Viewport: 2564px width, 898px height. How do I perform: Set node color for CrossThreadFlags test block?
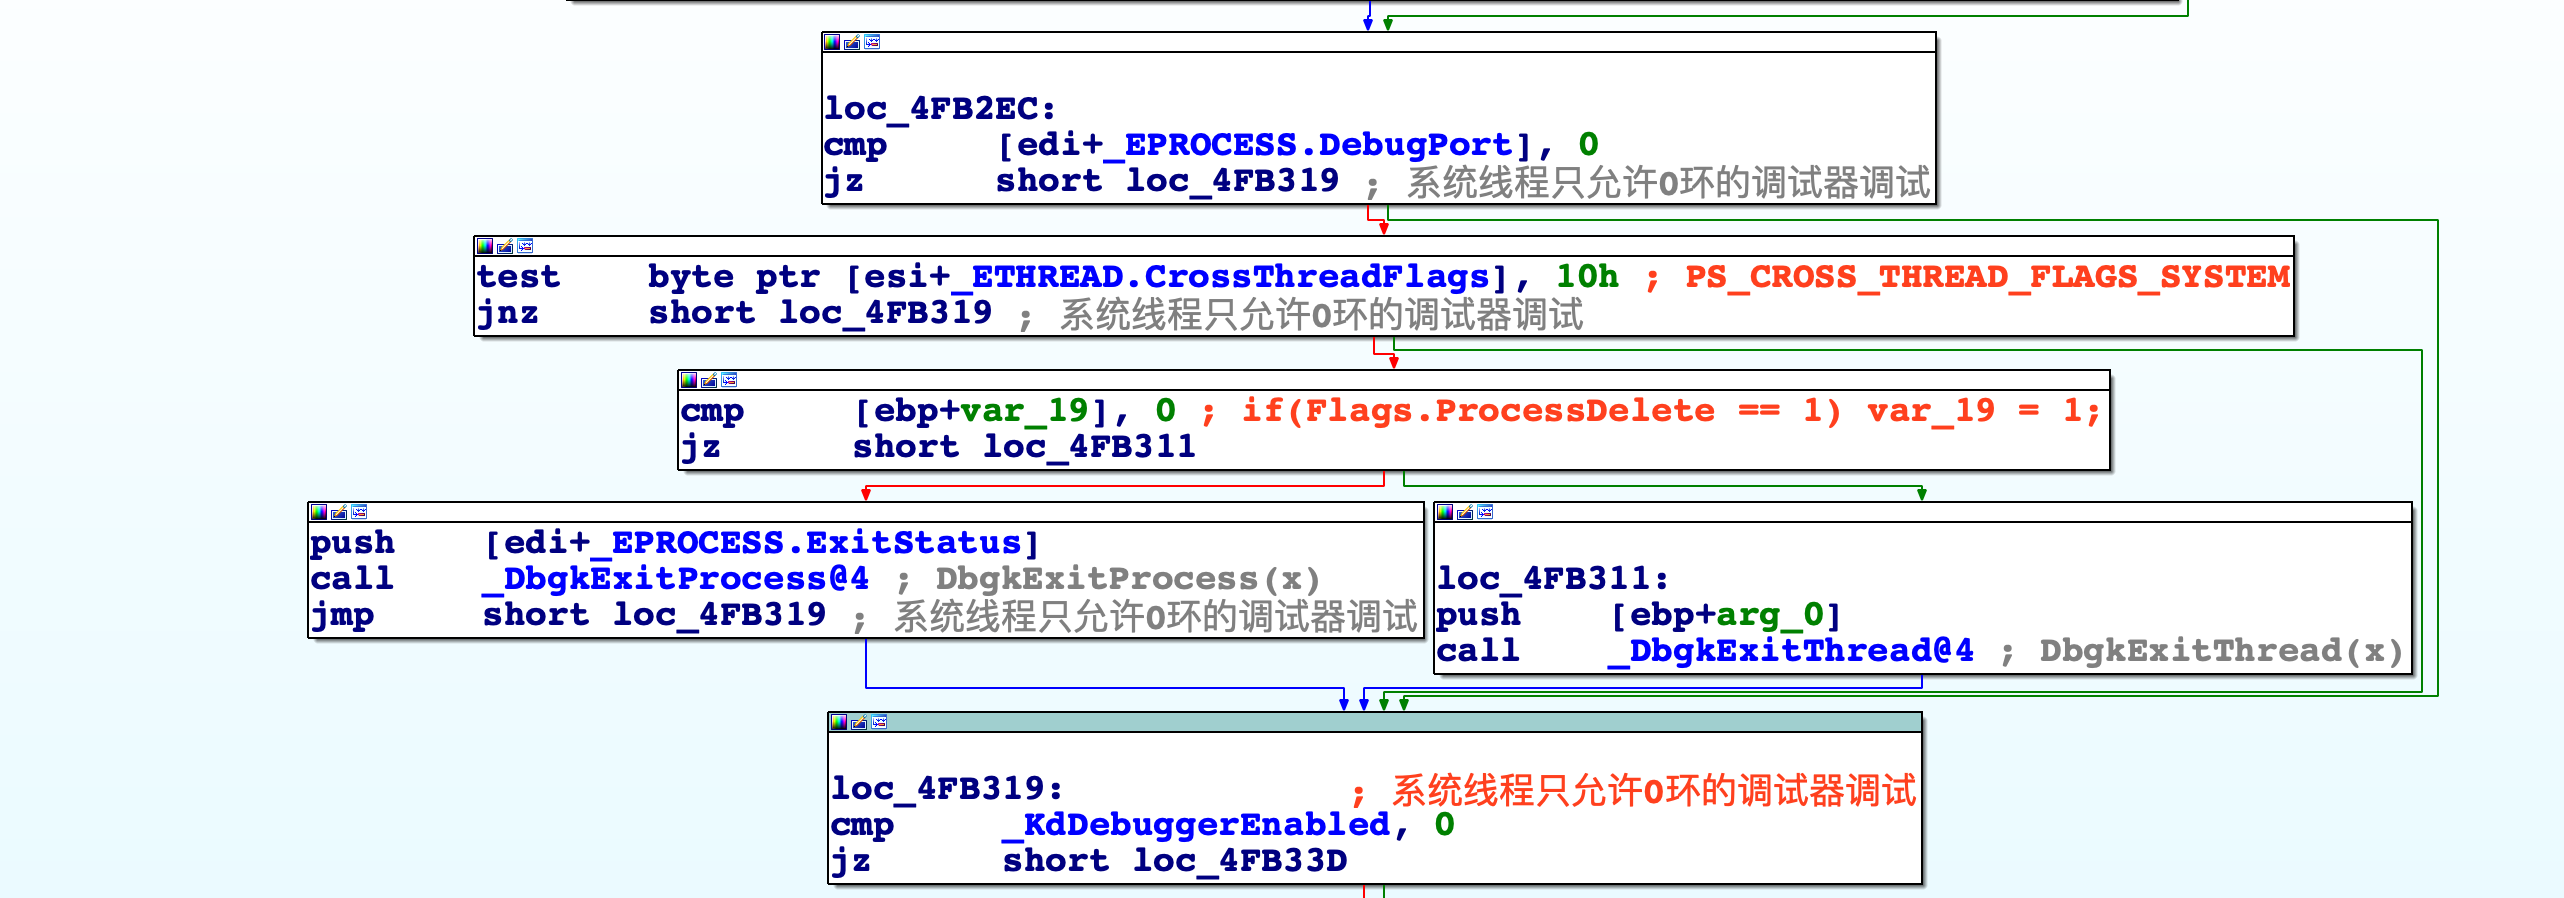485,246
